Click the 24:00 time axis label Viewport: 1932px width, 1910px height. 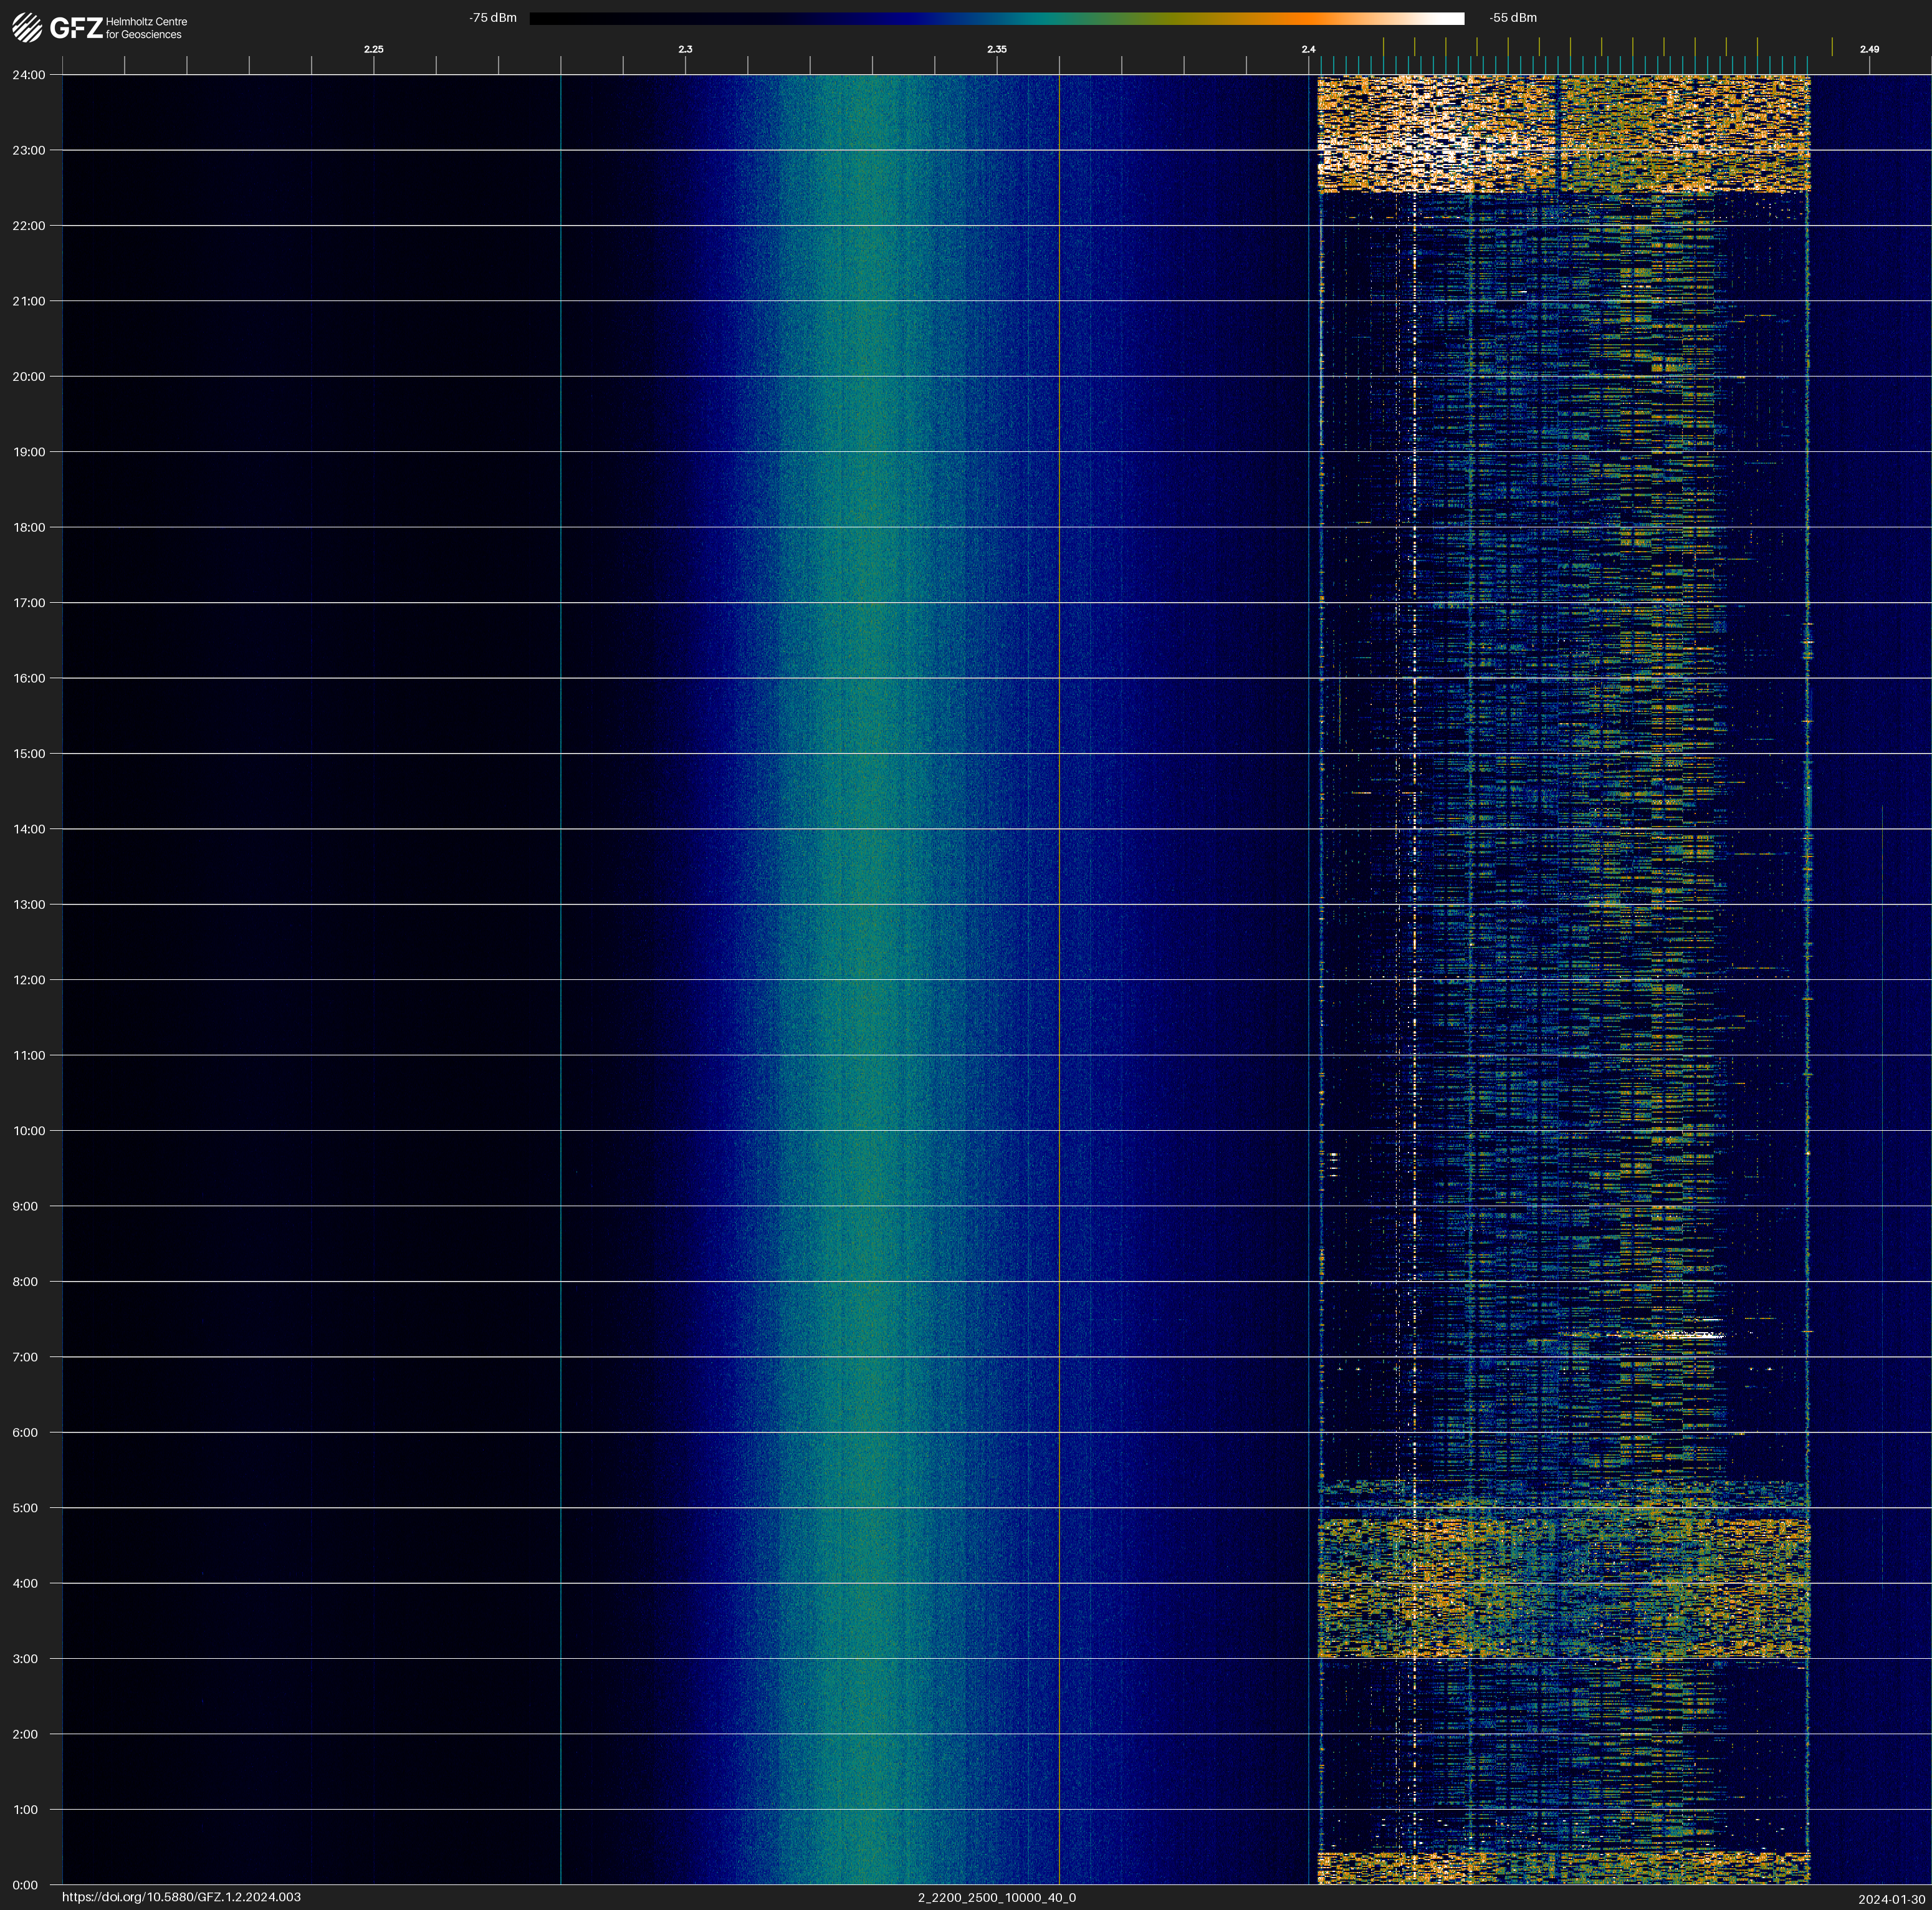(x=29, y=75)
